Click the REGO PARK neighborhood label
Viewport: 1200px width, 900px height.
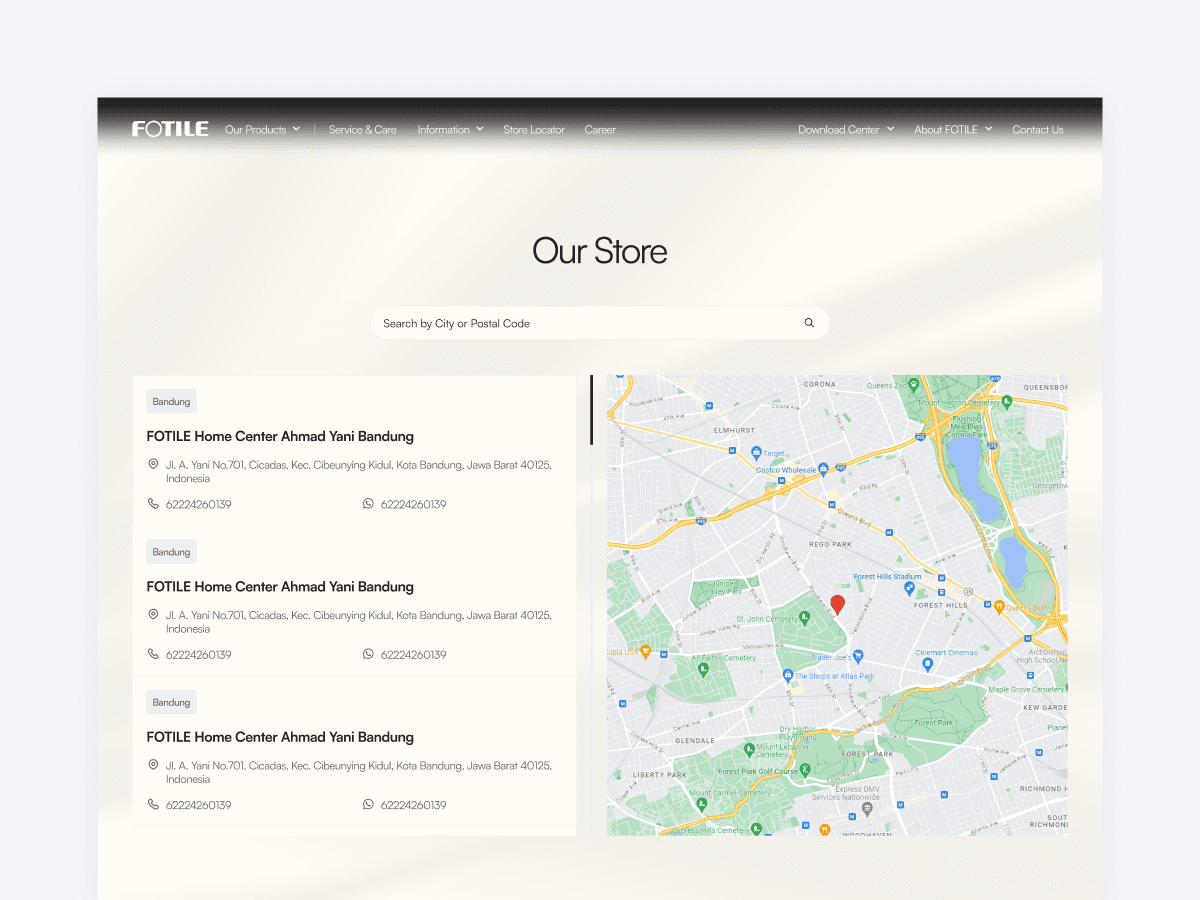coord(830,544)
